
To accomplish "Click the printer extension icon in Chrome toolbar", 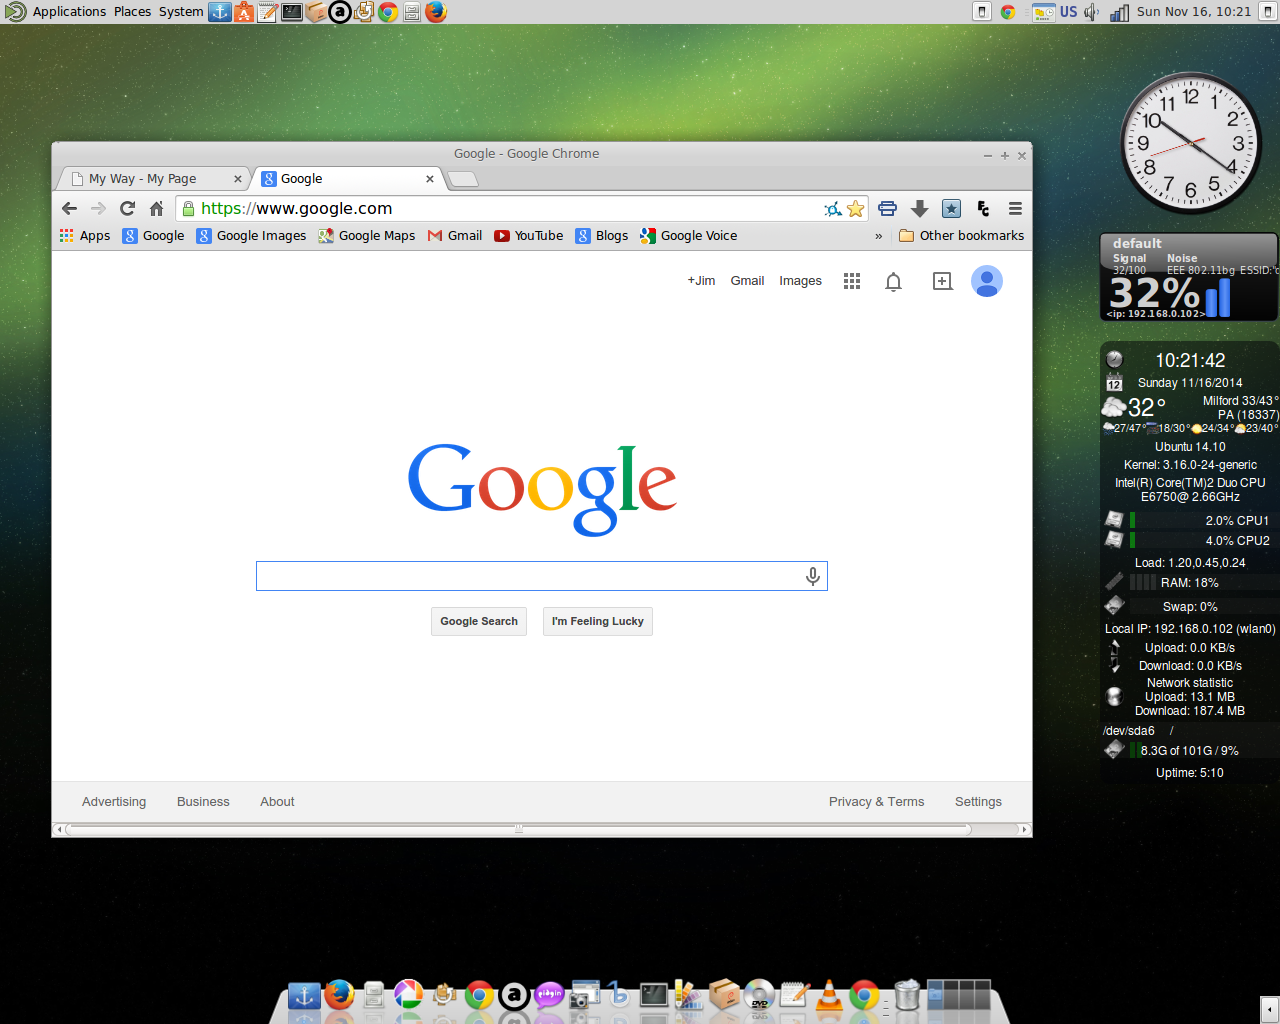I will pos(887,208).
